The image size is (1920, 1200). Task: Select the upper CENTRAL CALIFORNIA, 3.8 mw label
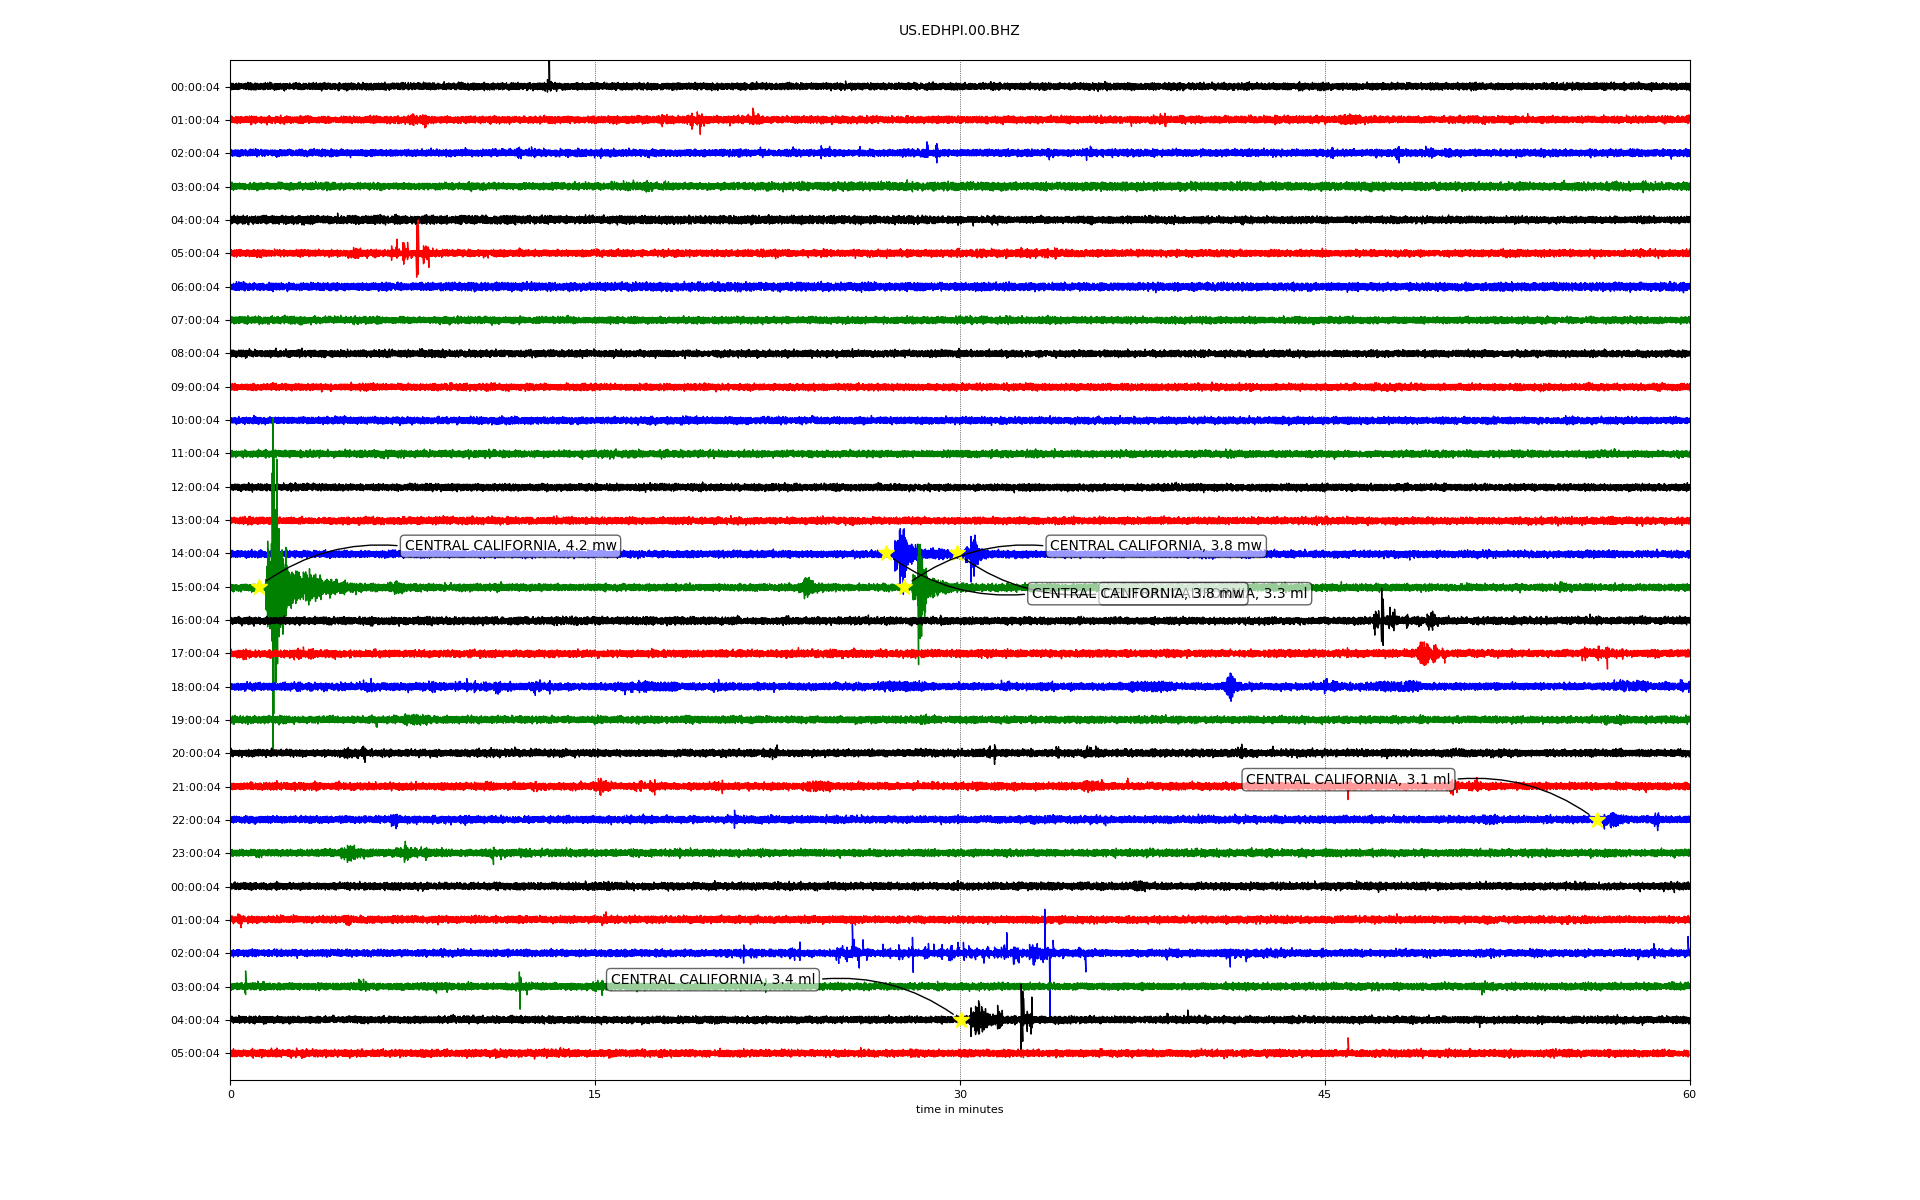coord(1155,546)
